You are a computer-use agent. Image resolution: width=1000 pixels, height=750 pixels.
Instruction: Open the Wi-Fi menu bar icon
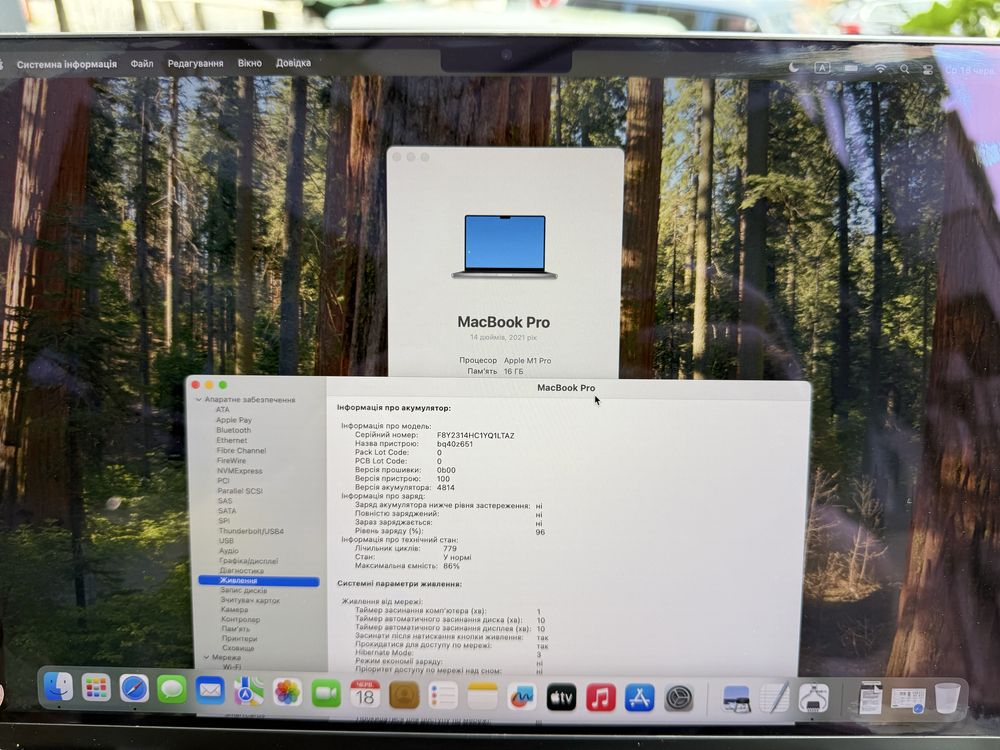880,68
